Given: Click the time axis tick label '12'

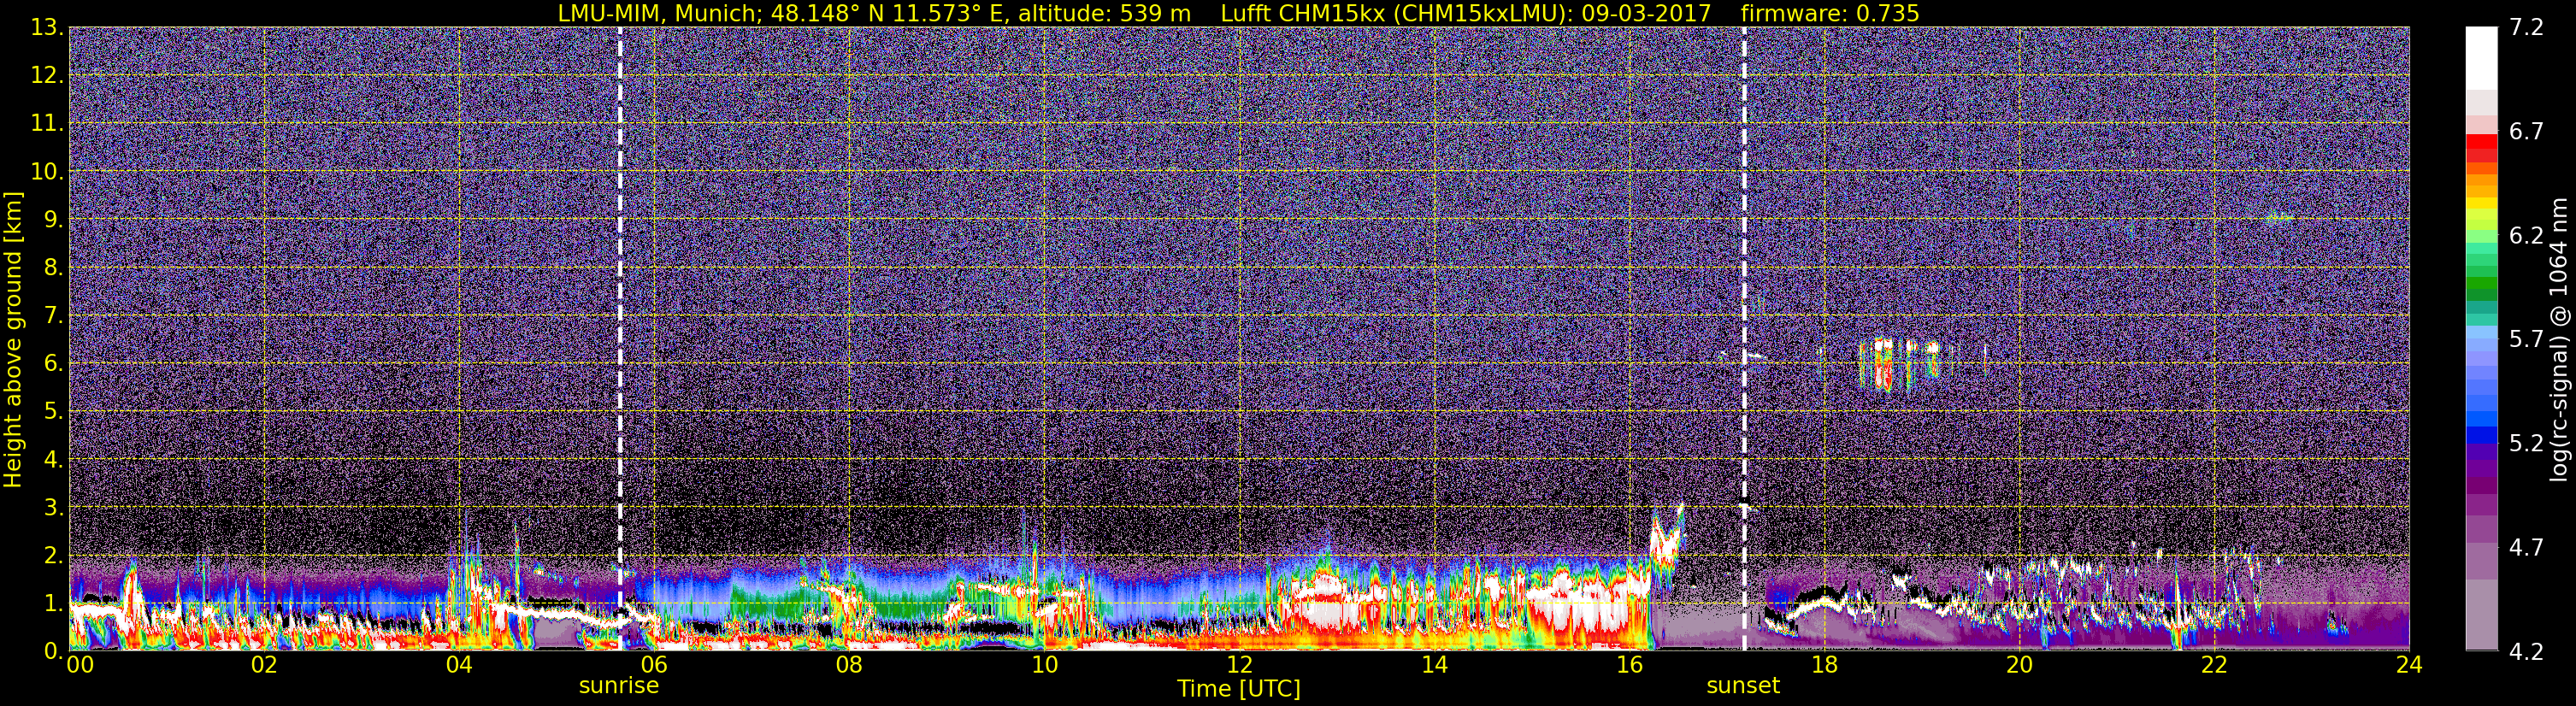Looking at the screenshot, I should click(x=1239, y=665).
